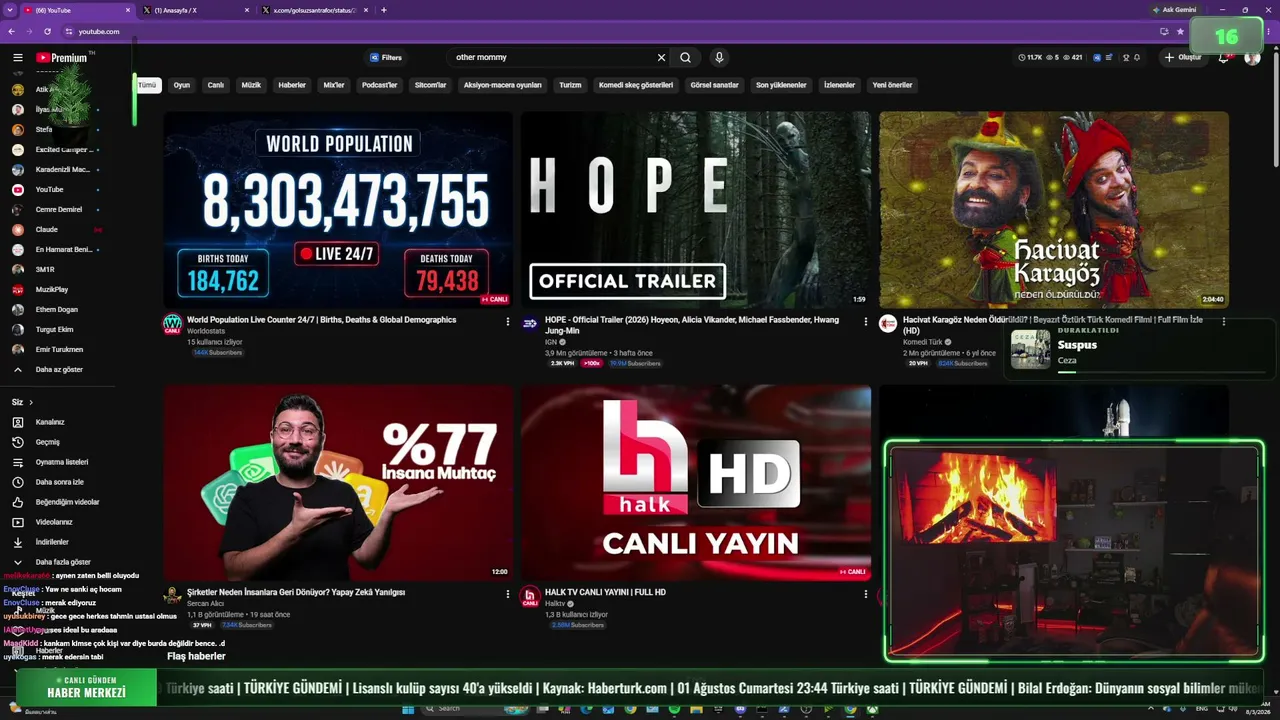Open more options for Halk TV video
This screenshot has width=1280, height=720.
[865, 594]
